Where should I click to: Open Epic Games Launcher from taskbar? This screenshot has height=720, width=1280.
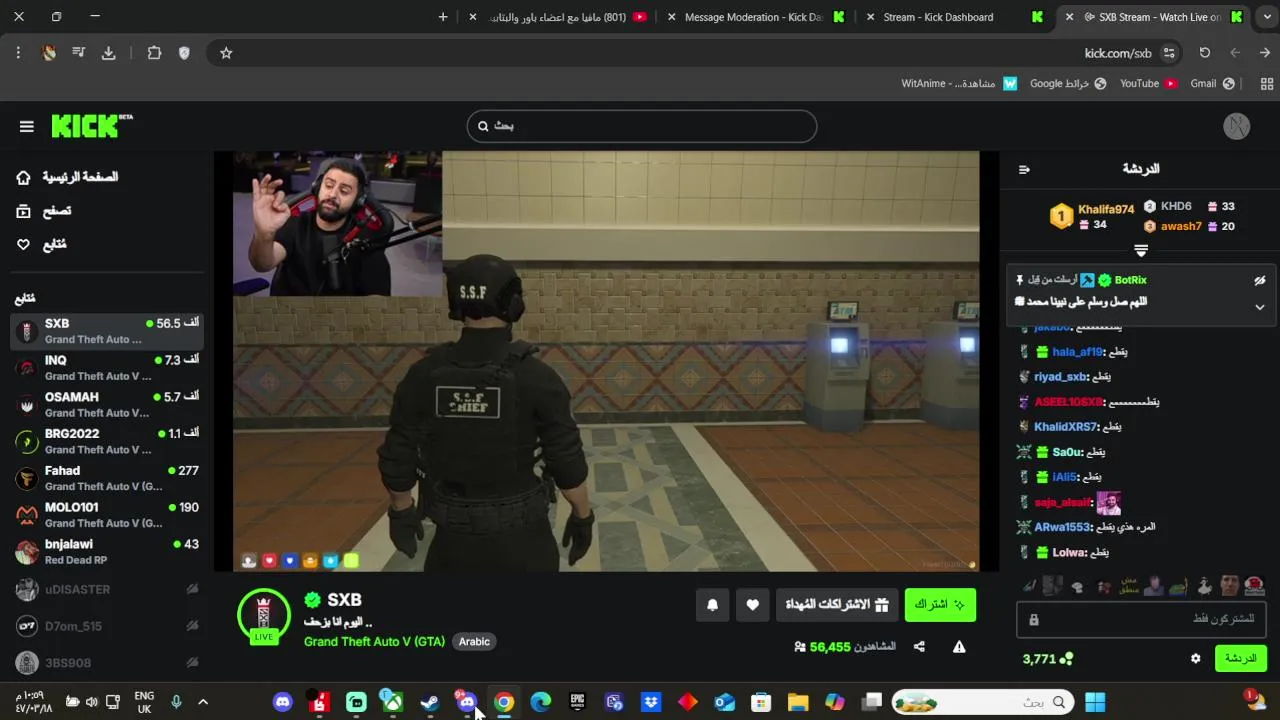(577, 702)
